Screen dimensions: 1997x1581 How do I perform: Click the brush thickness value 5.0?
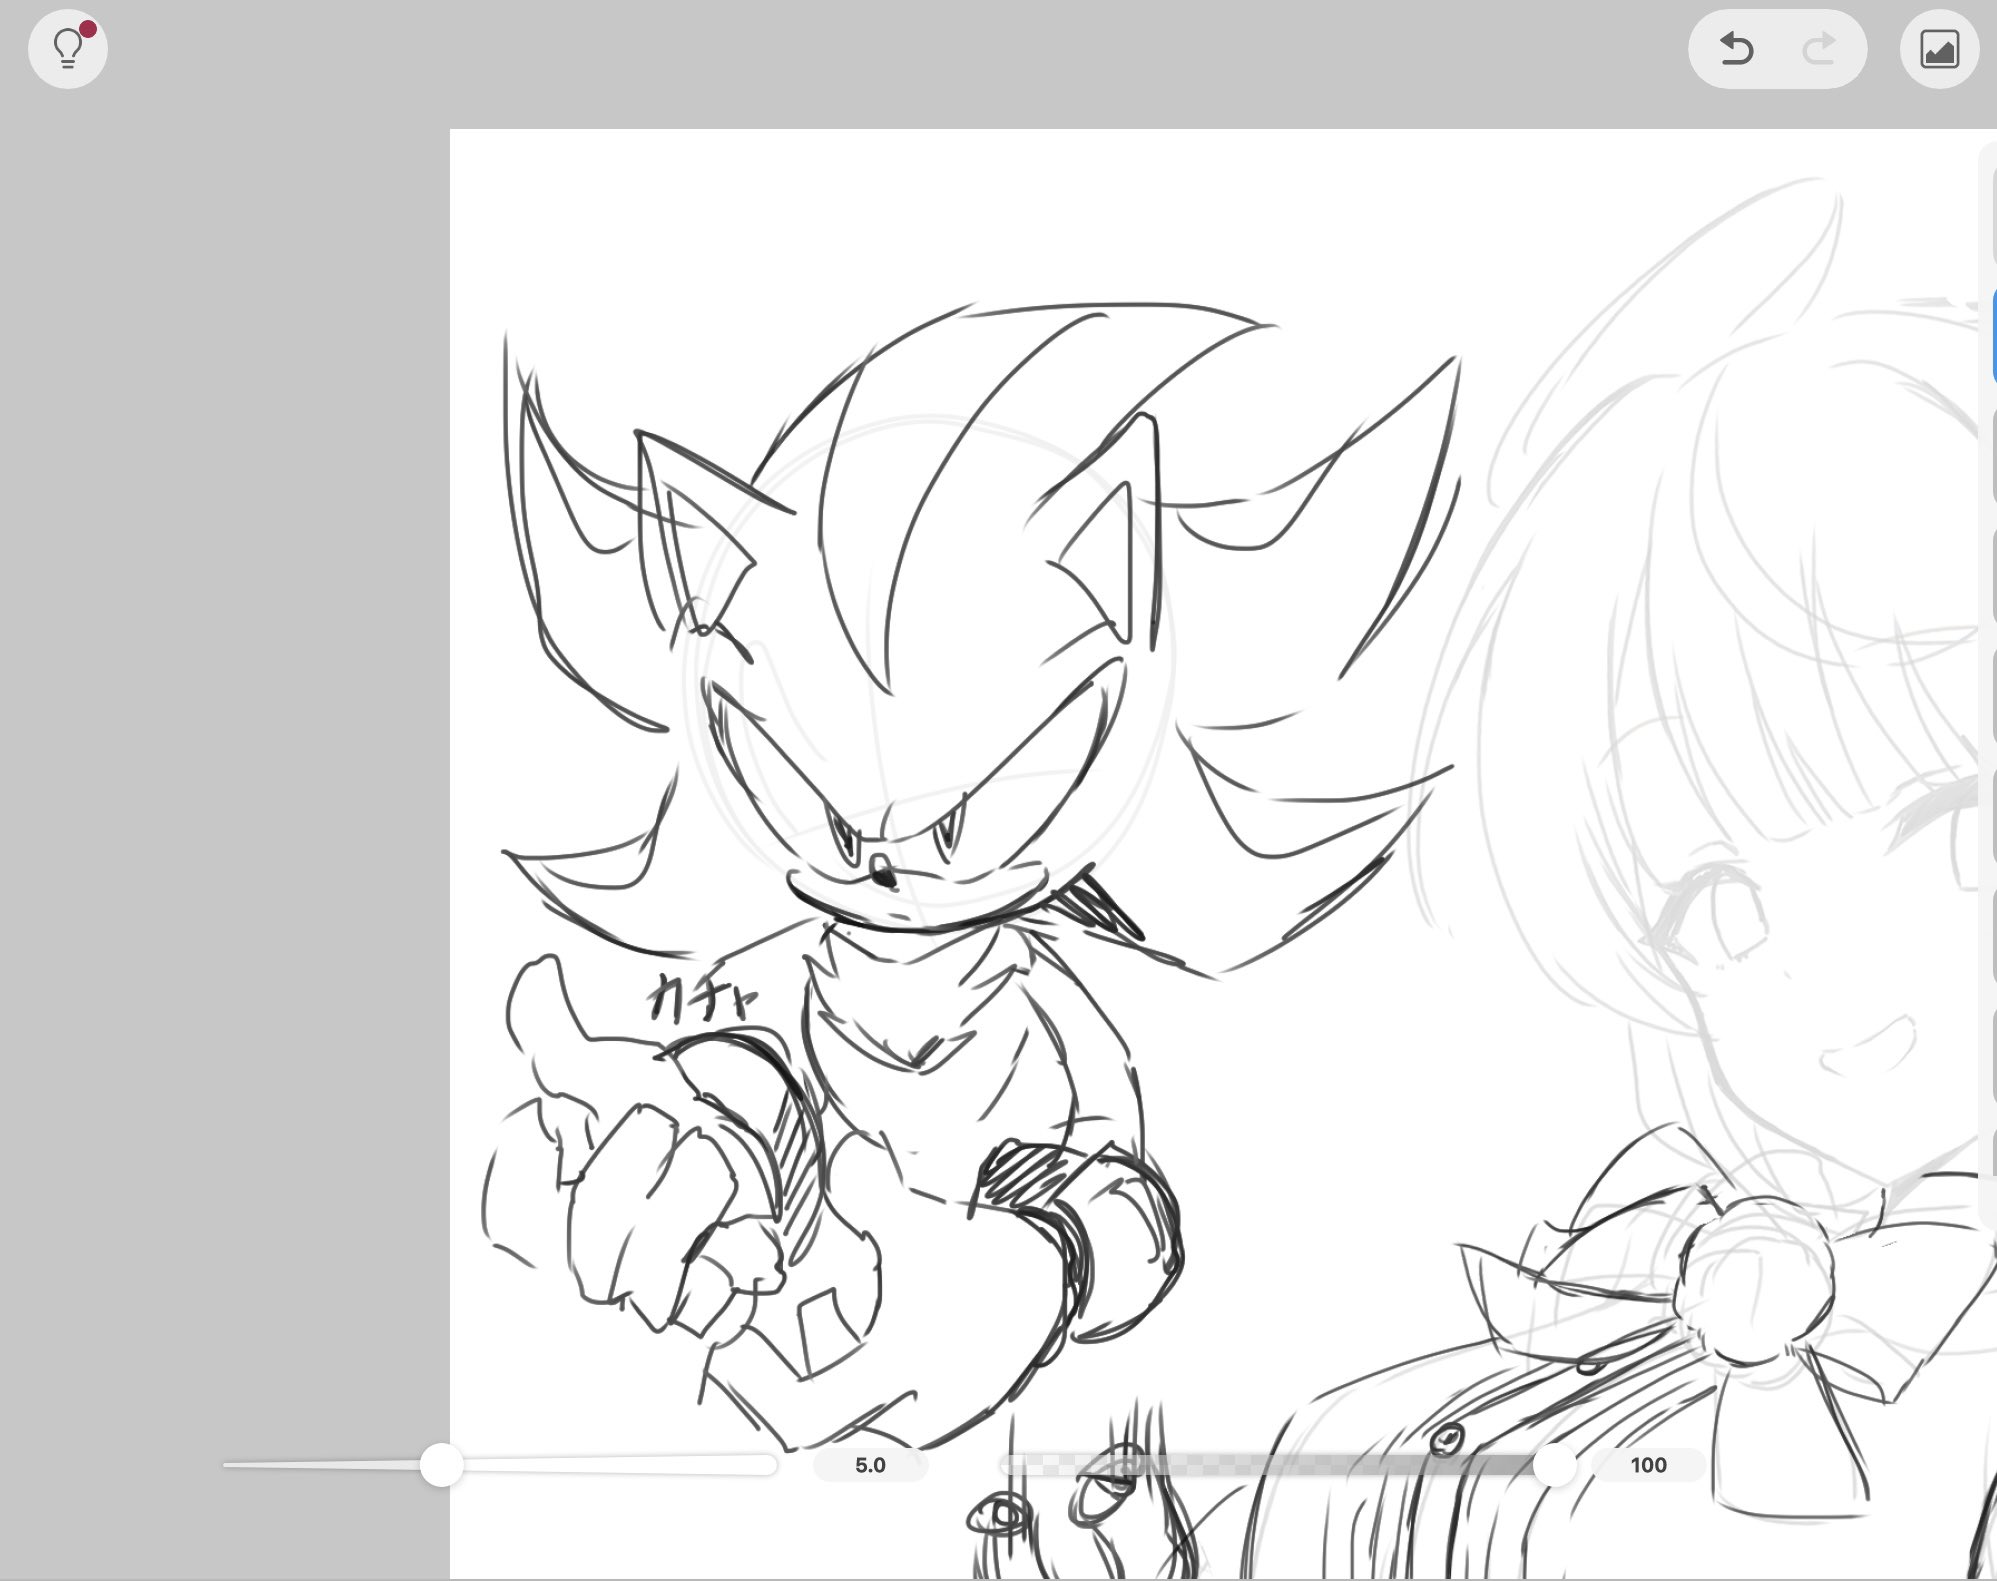point(870,1465)
